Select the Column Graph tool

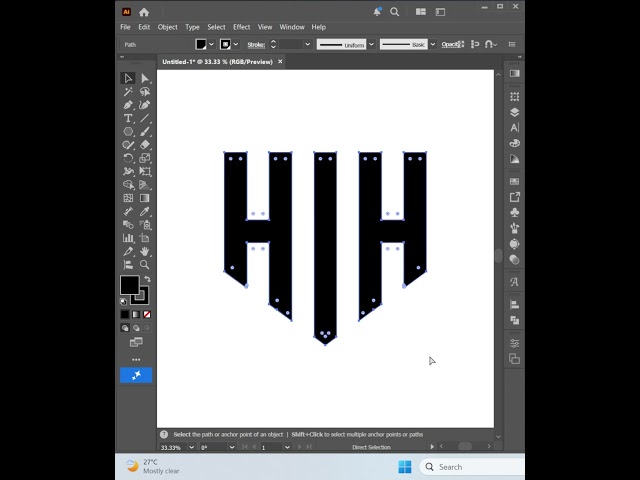point(128,238)
